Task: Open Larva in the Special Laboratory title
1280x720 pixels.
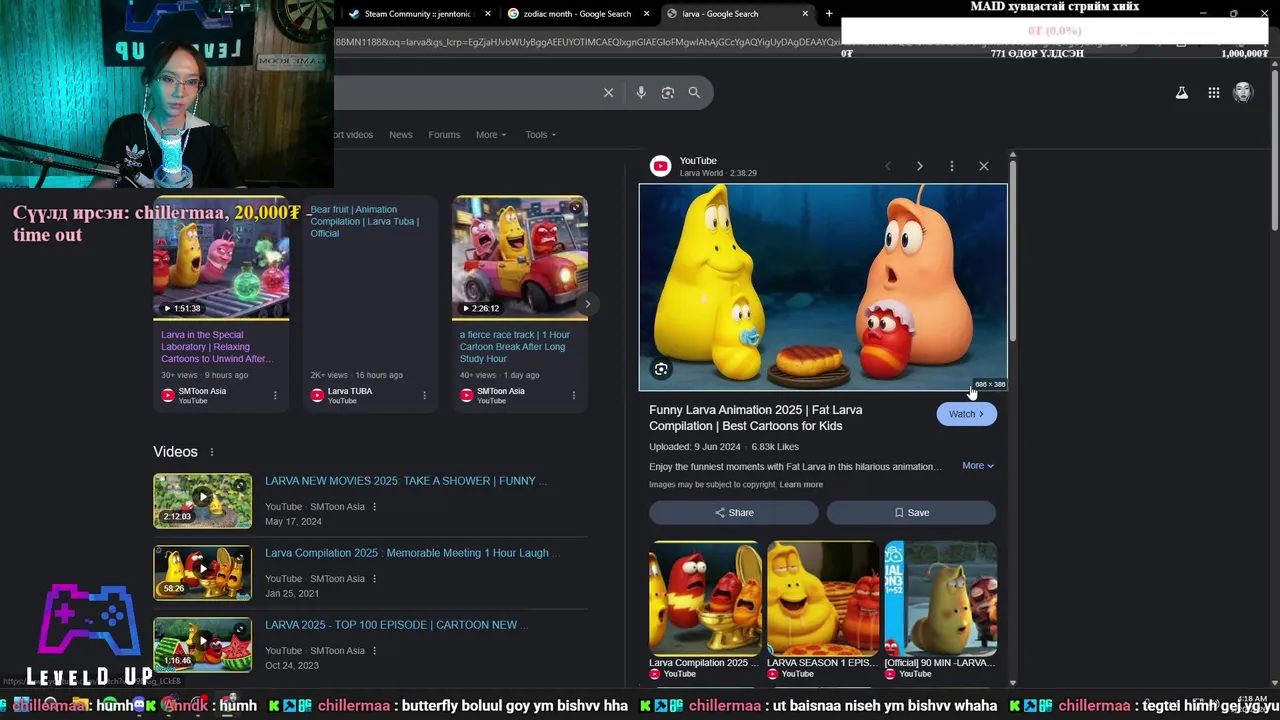Action: coord(217,347)
